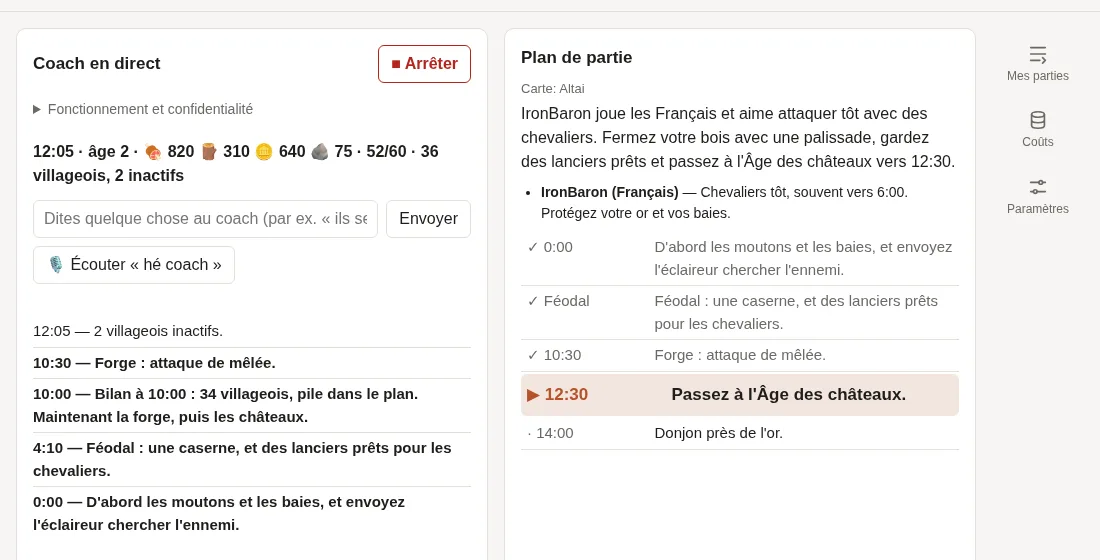
Task: Click log entry 10:30 — Forge : attaque de mêlée
Action: [x=252, y=363]
